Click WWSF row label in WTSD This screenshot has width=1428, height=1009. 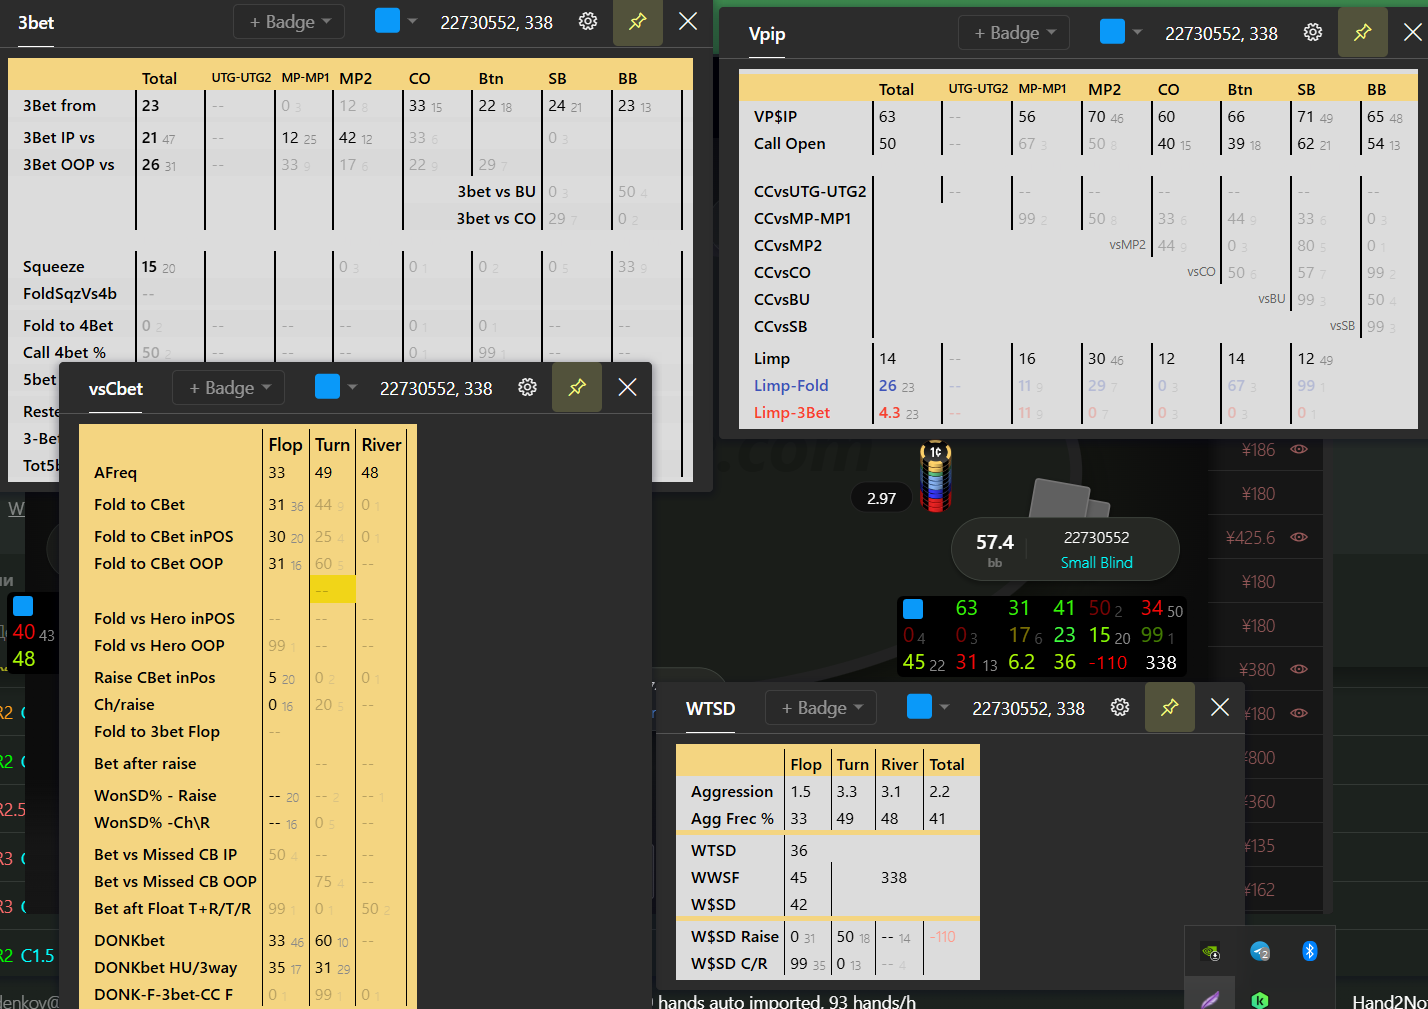(715, 877)
